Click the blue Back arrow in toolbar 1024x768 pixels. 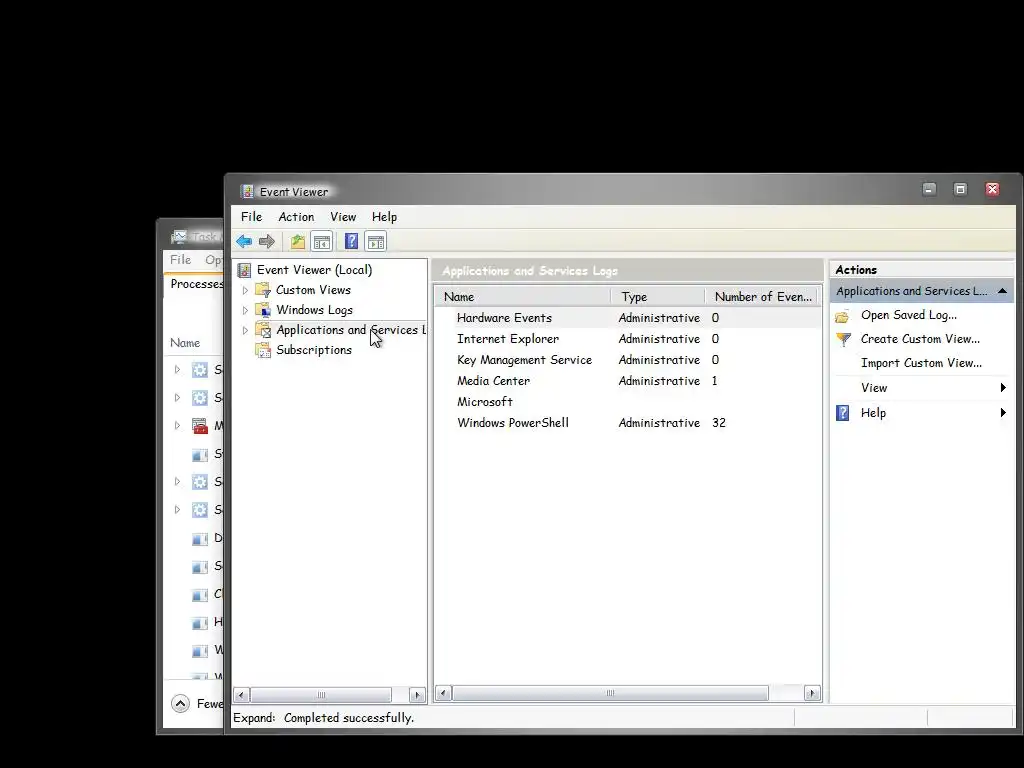pyautogui.click(x=244, y=242)
